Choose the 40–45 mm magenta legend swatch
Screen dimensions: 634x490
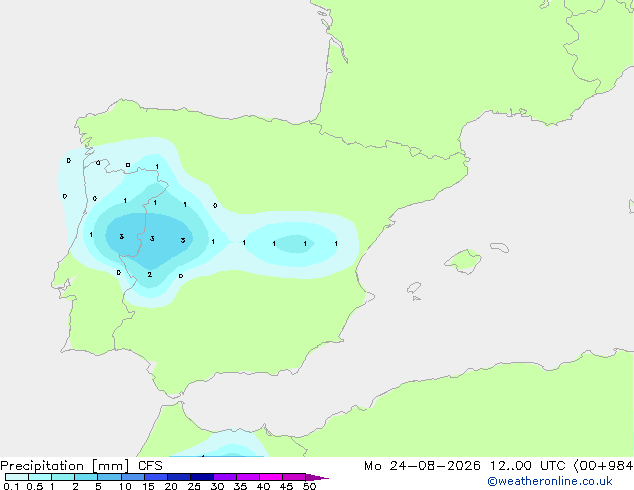pos(271,477)
